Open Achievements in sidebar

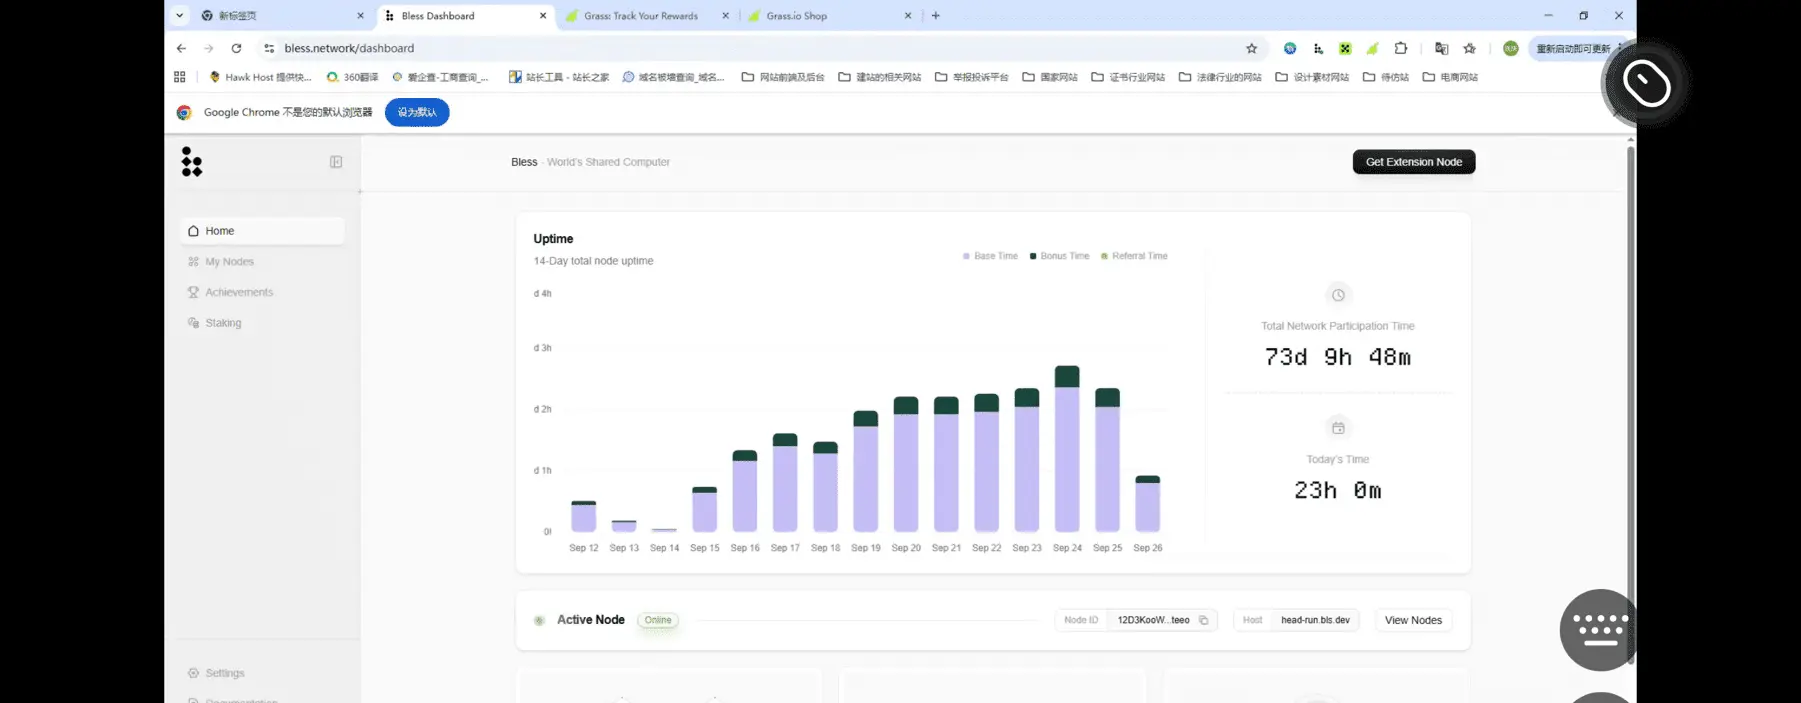pos(230,292)
